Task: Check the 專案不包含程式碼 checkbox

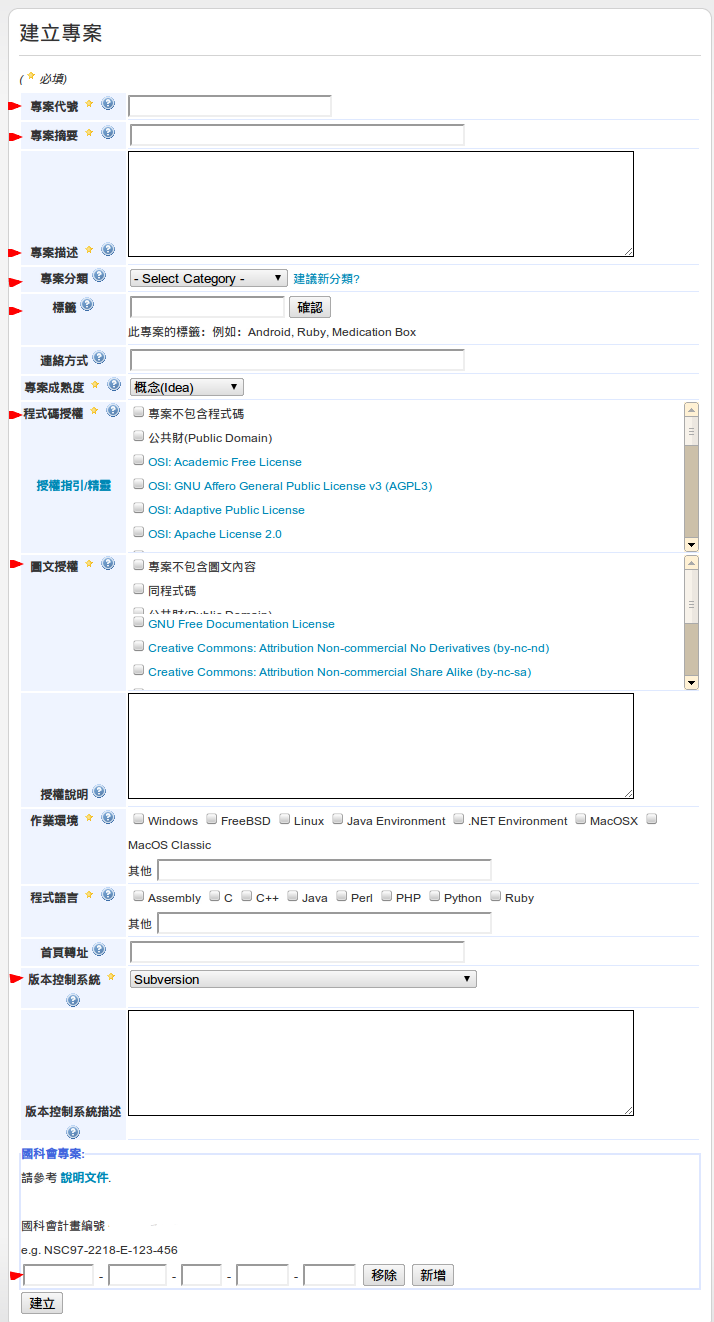Action: (139, 412)
